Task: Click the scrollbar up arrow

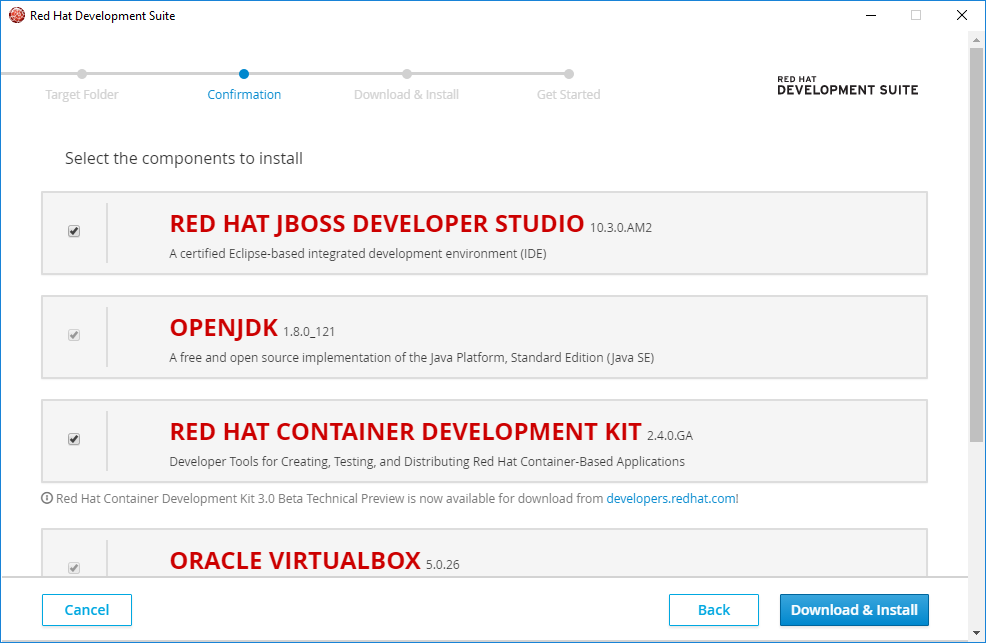Action: [975, 42]
